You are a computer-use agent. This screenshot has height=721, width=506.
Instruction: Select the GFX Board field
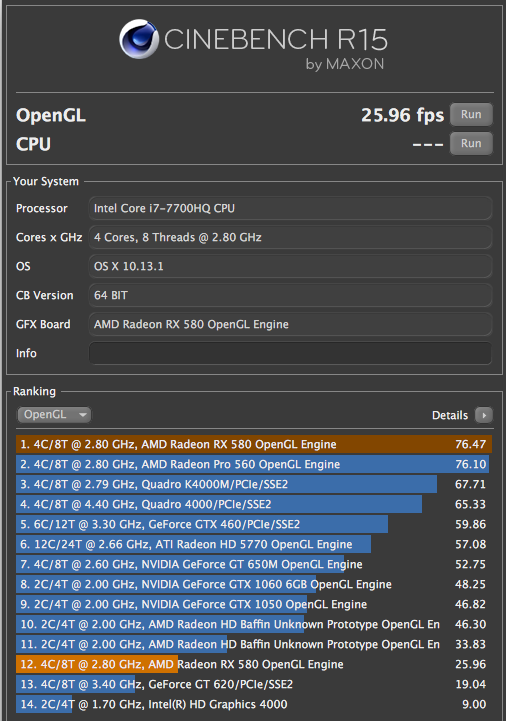click(290, 324)
